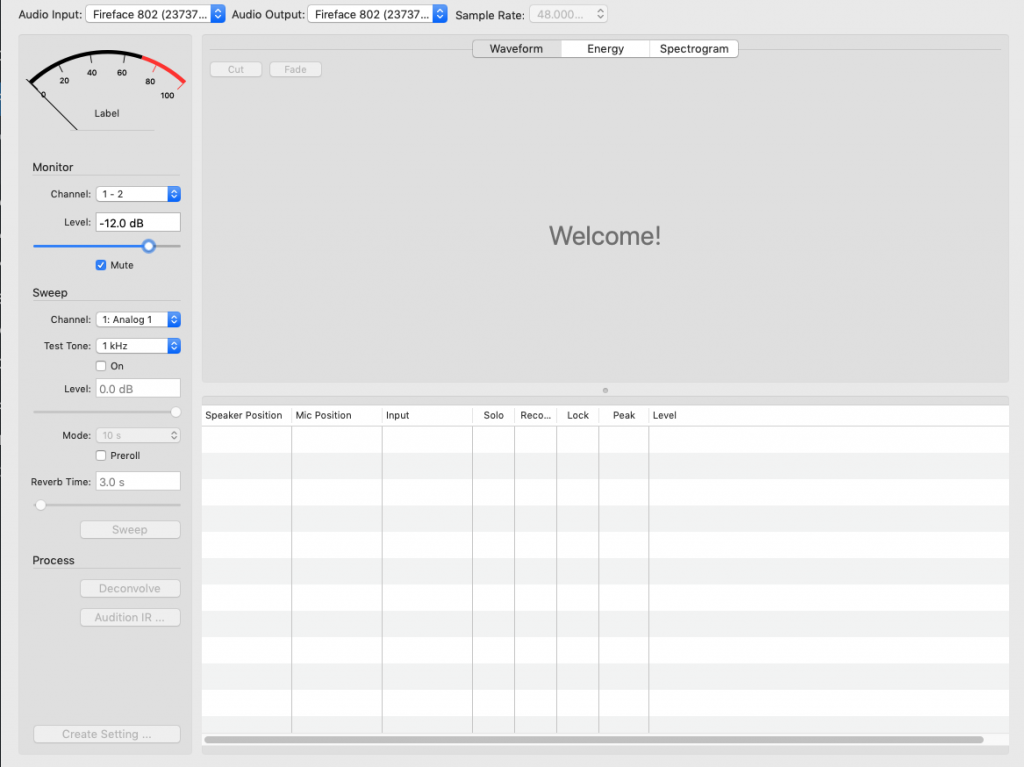Click the Audition IR button

(130, 618)
